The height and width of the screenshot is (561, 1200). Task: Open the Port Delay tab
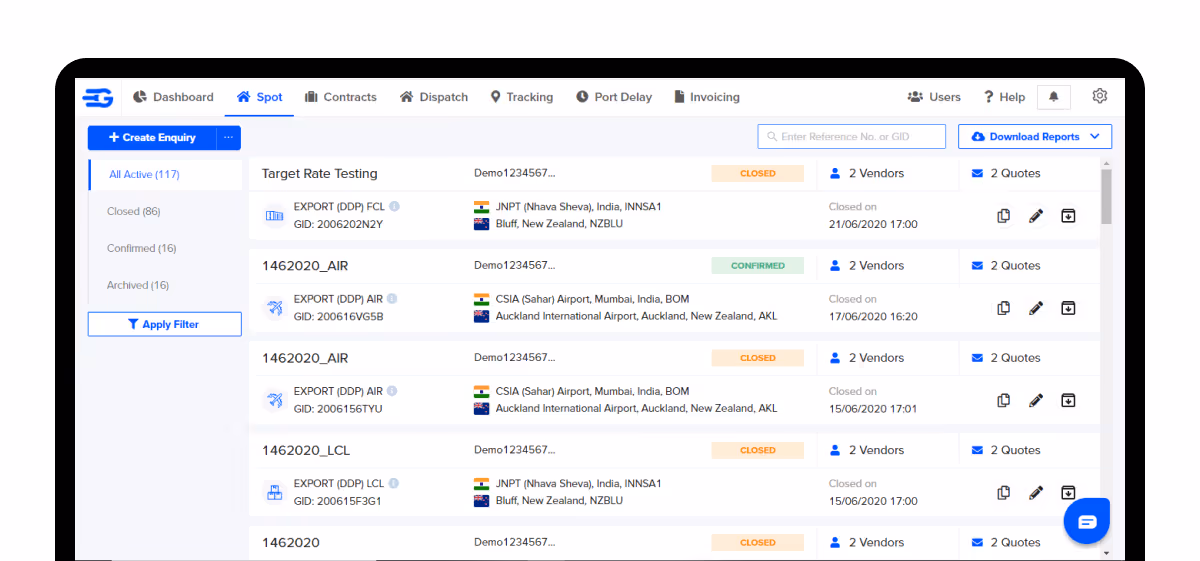pos(614,97)
